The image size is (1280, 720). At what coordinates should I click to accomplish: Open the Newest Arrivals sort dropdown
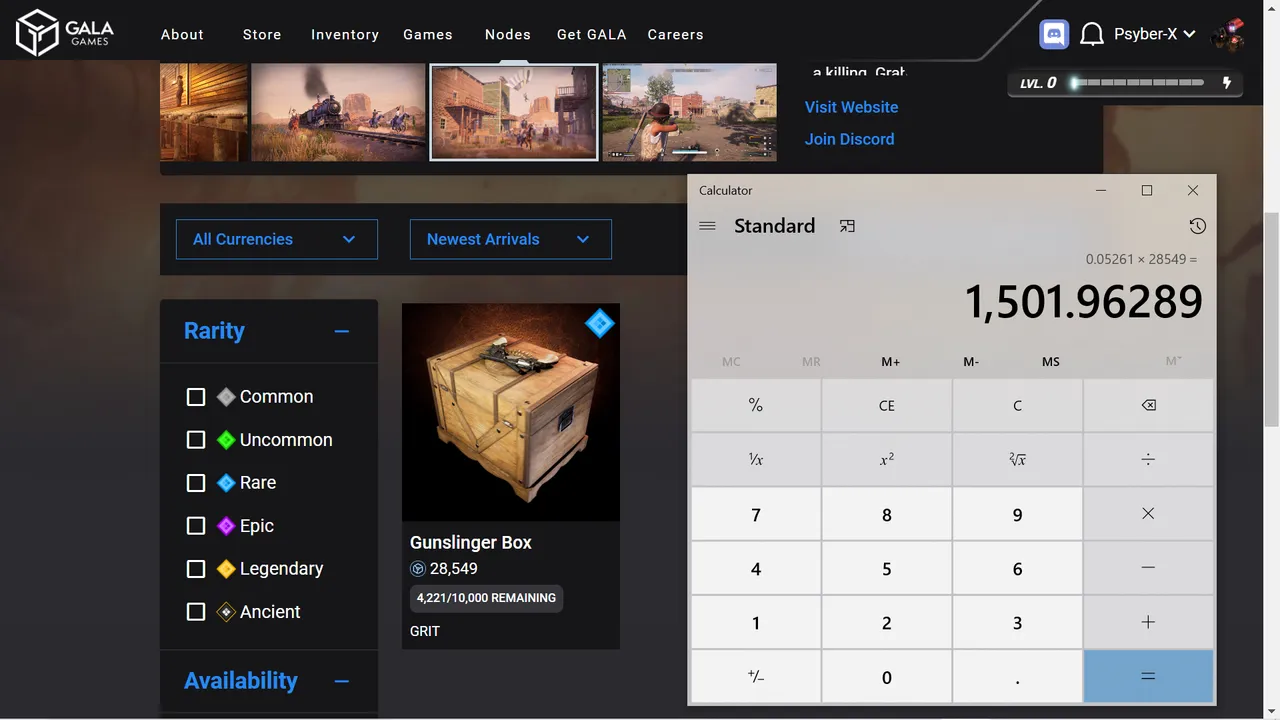click(511, 239)
